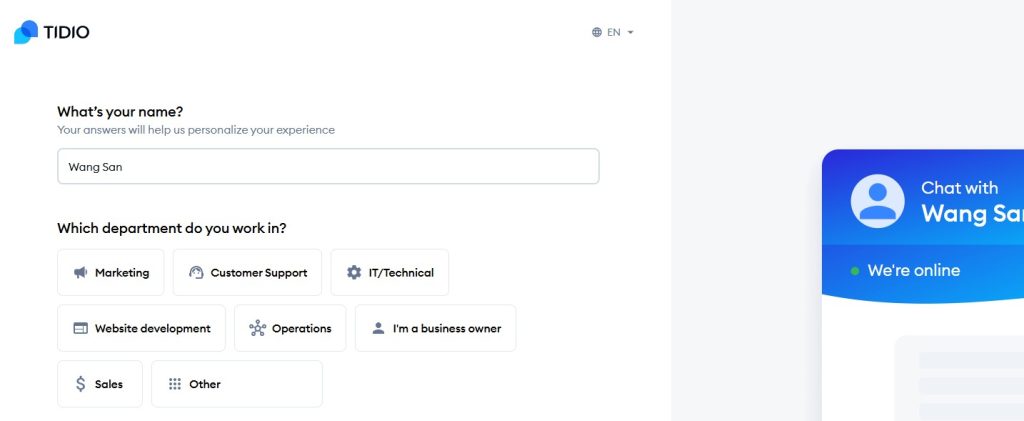Choose the Customer Support department option

pyautogui.click(x=247, y=273)
